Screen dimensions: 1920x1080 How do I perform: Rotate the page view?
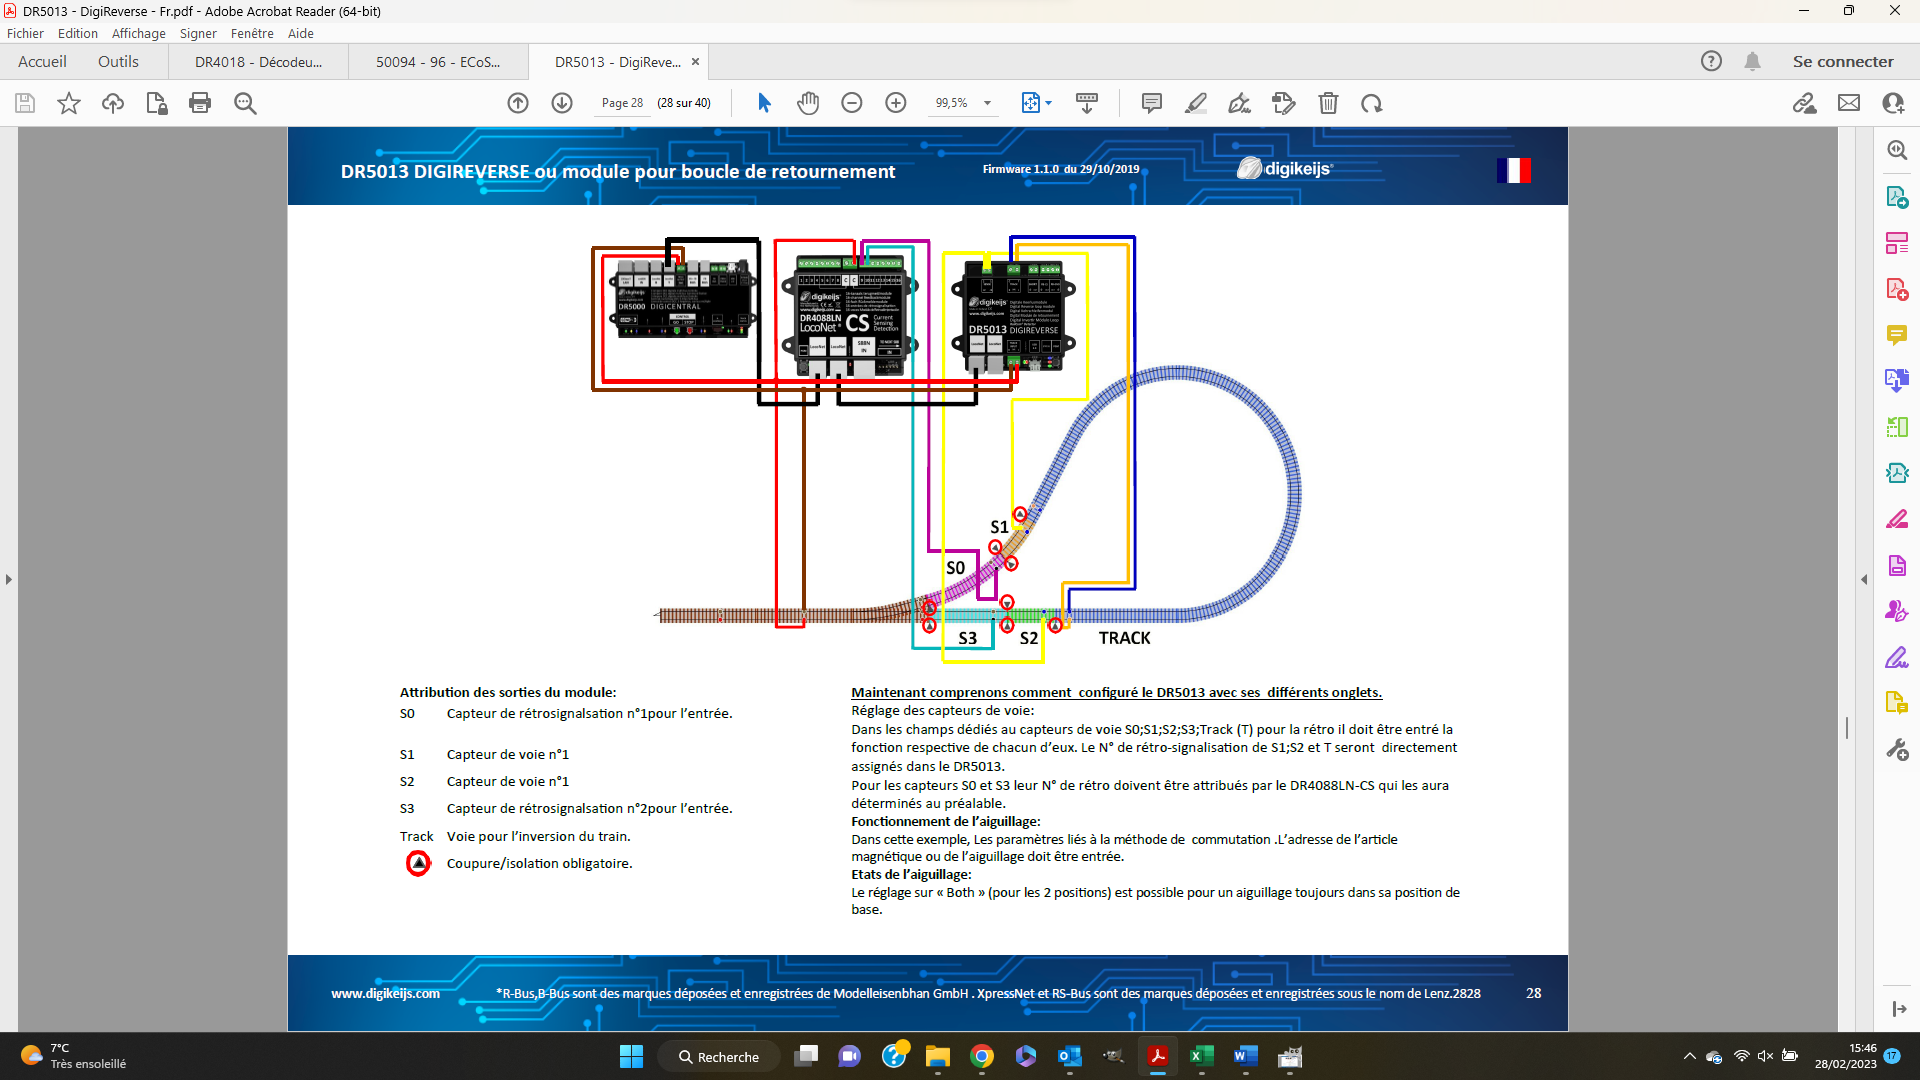pos(1372,103)
